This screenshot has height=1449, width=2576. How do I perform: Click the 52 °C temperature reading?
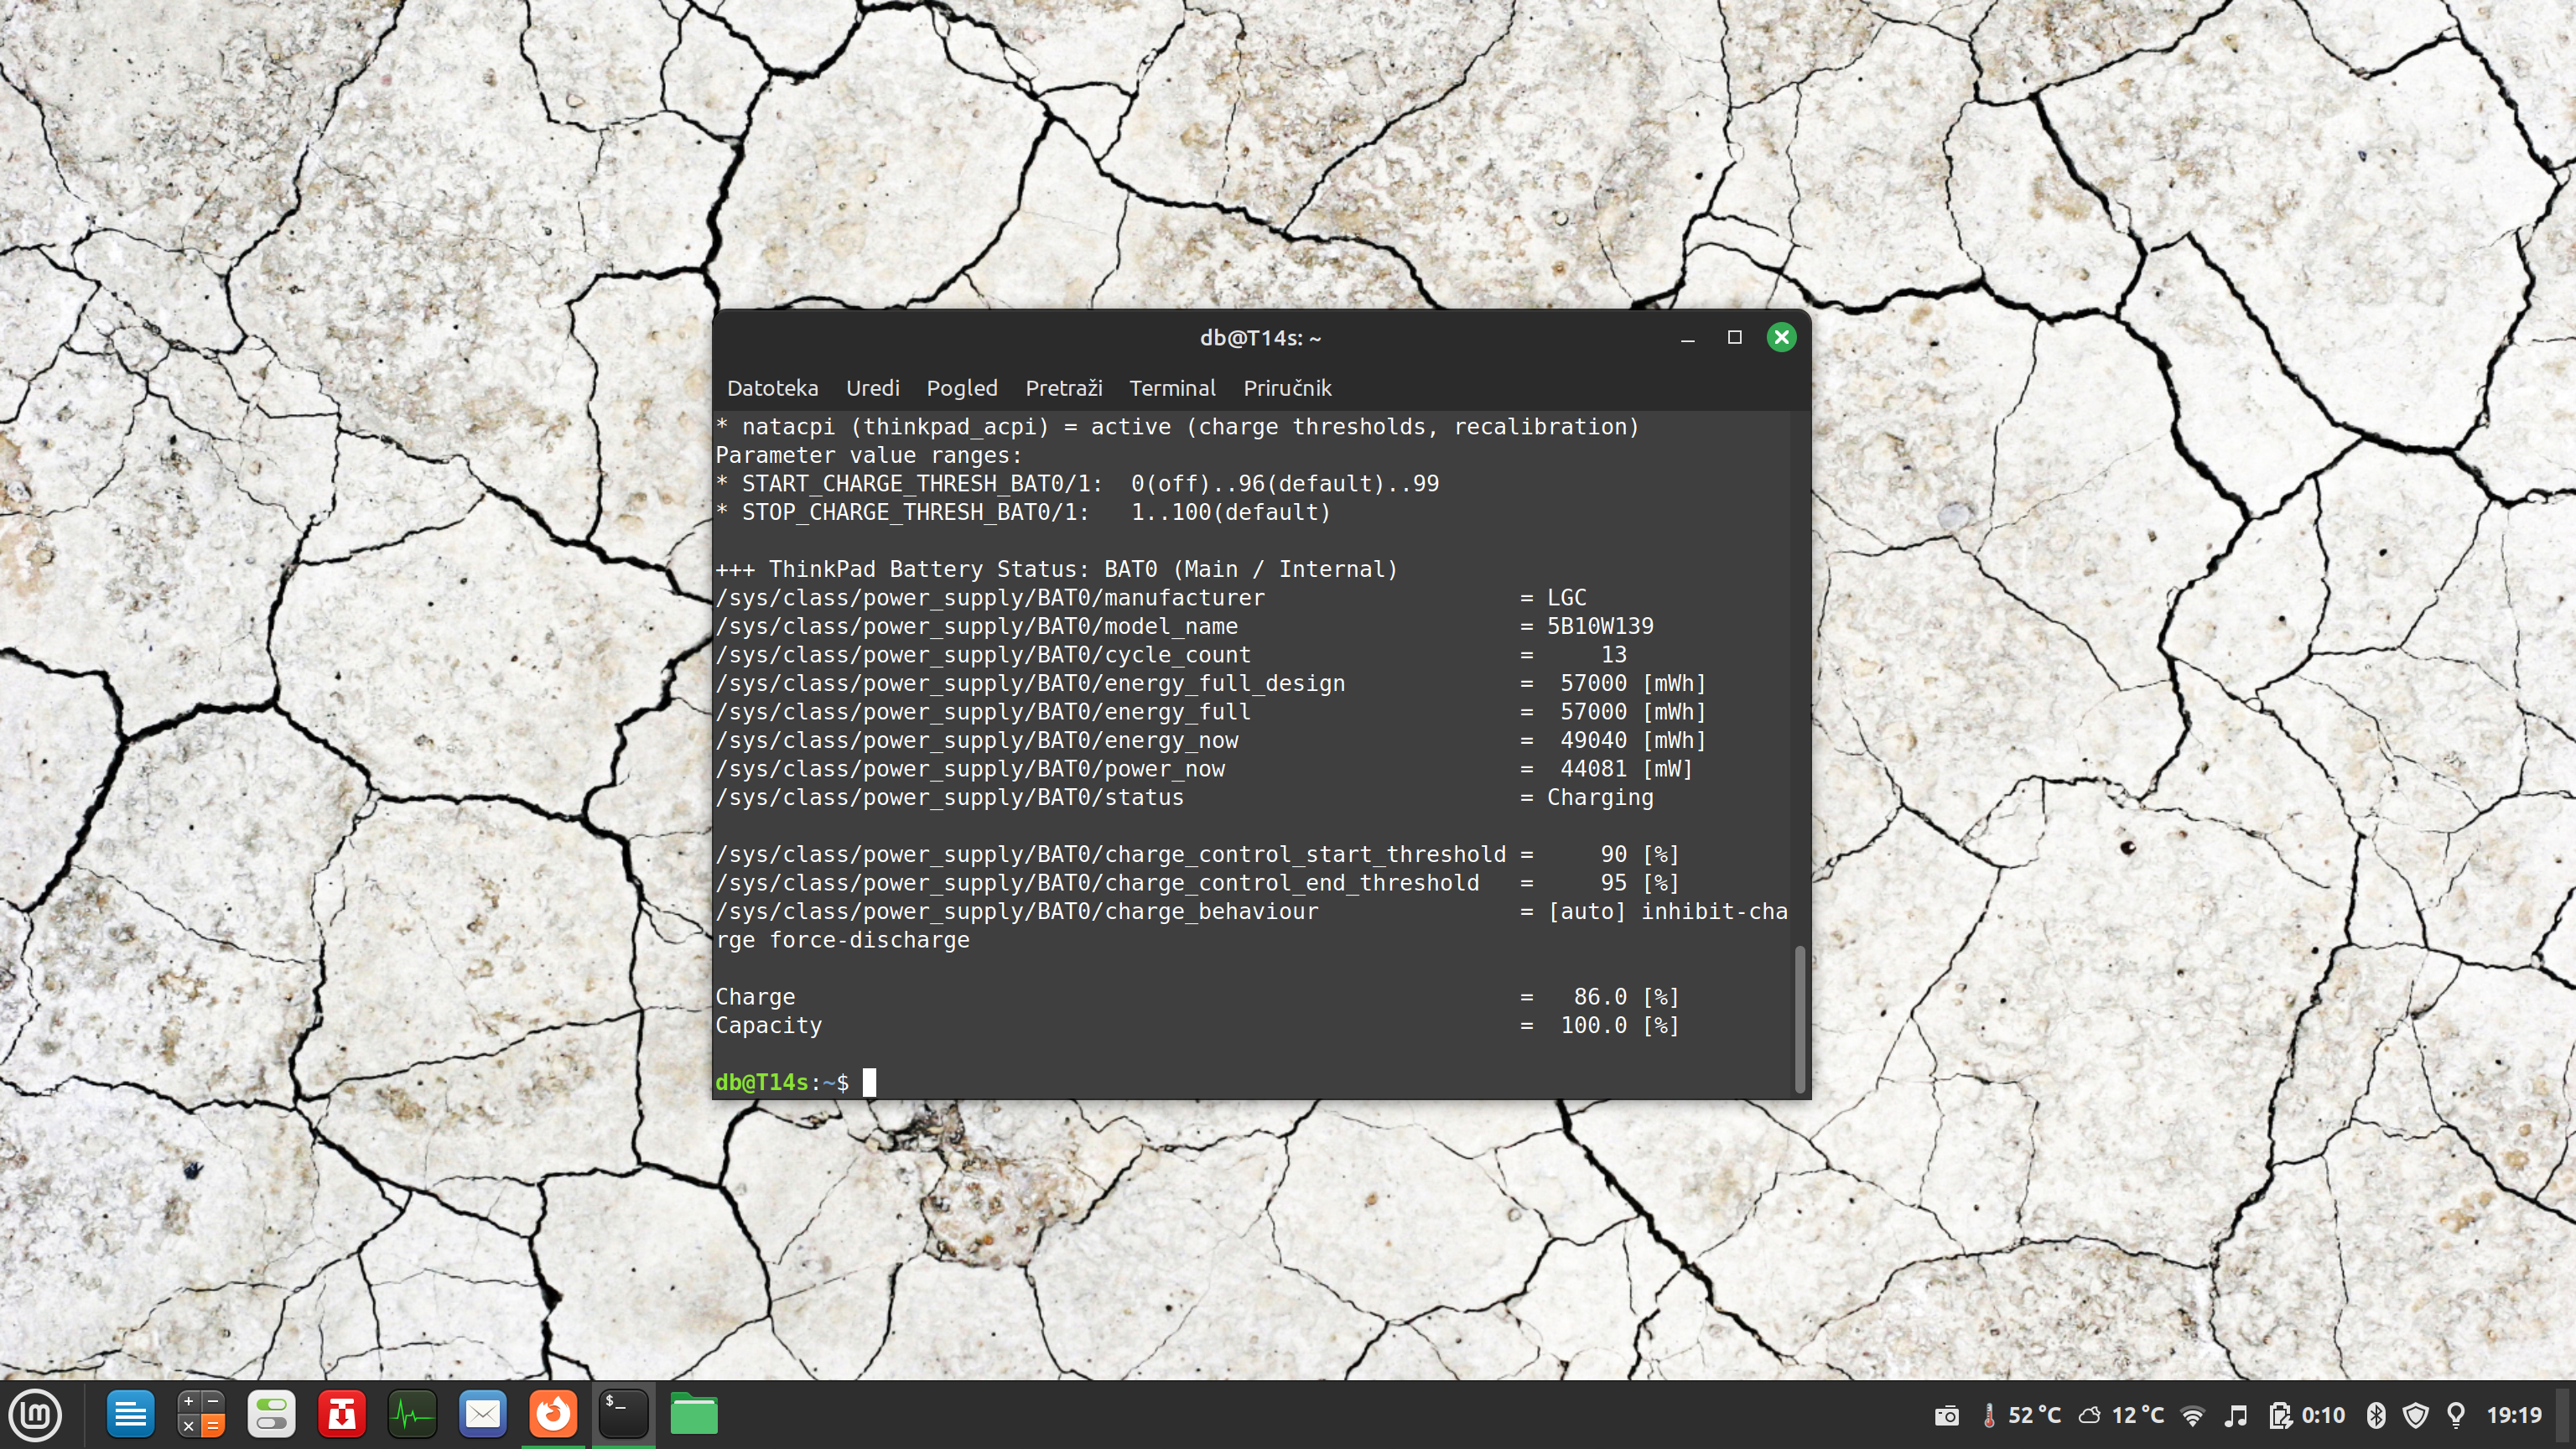[2034, 1415]
